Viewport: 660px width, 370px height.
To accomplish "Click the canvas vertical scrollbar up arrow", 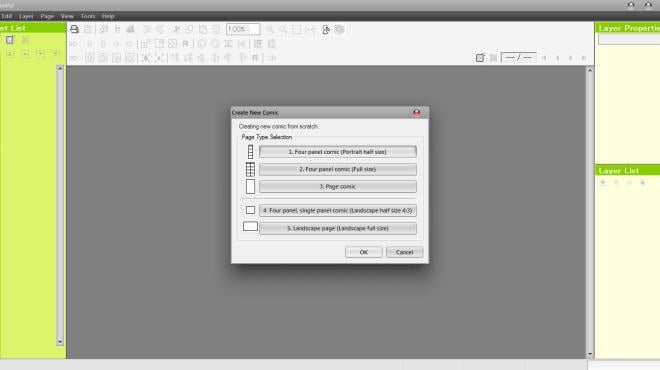I will point(590,70).
